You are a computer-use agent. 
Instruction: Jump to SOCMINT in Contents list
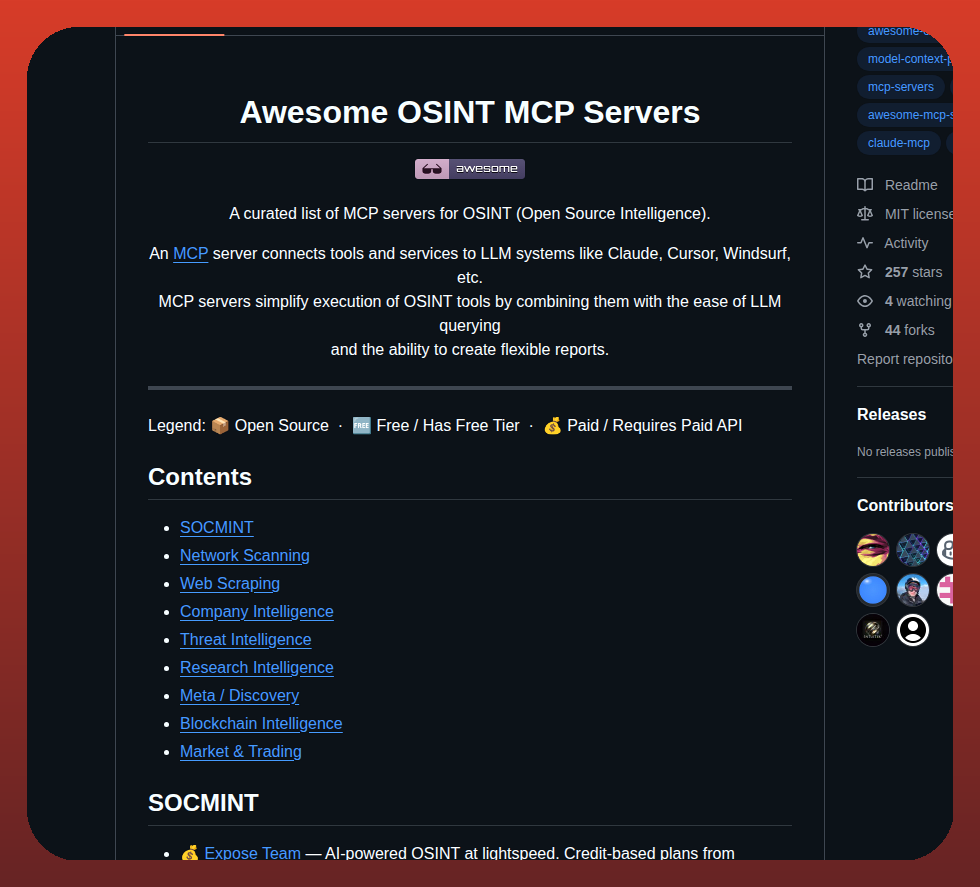point(216,528)
